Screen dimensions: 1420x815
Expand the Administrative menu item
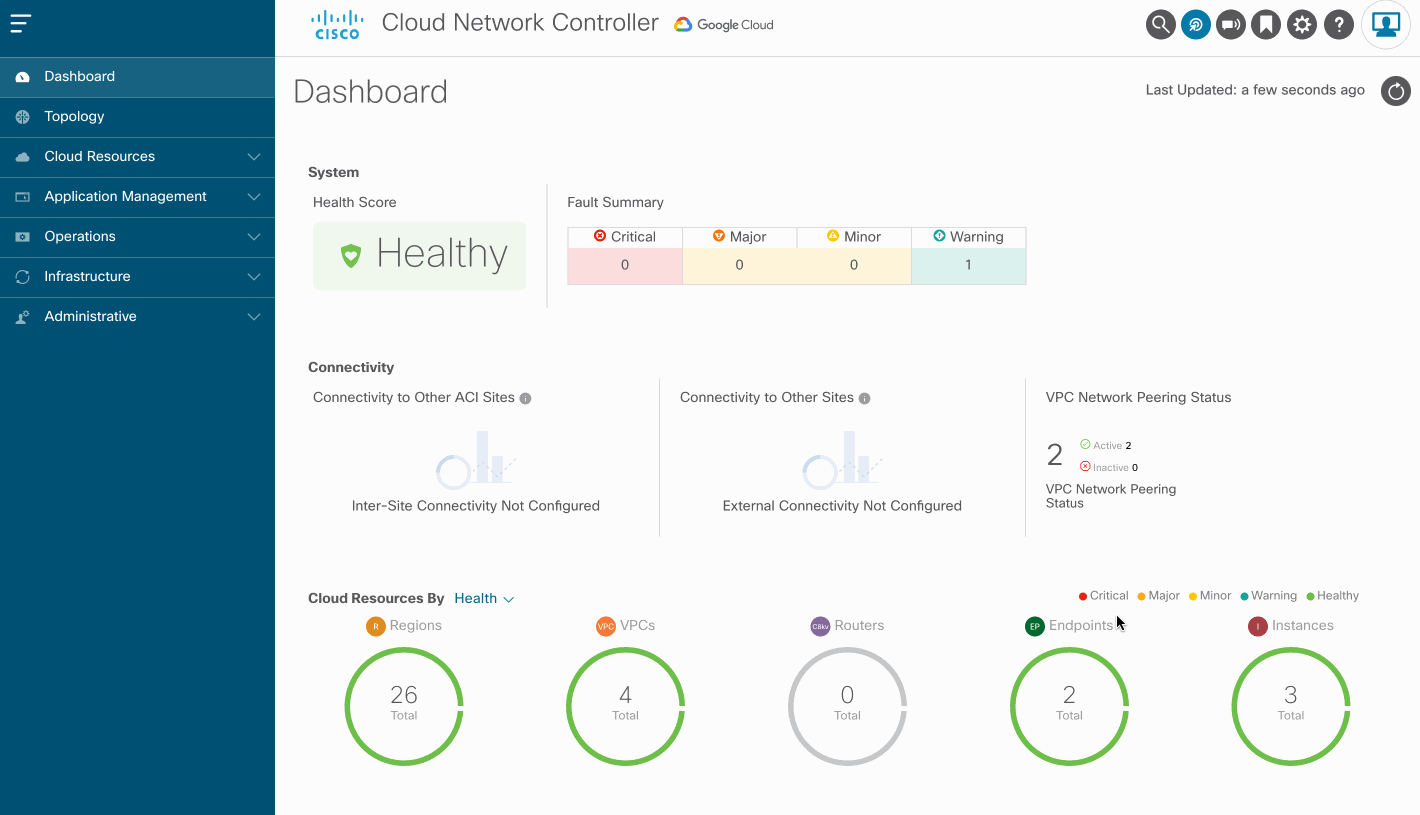click(137, 317)
